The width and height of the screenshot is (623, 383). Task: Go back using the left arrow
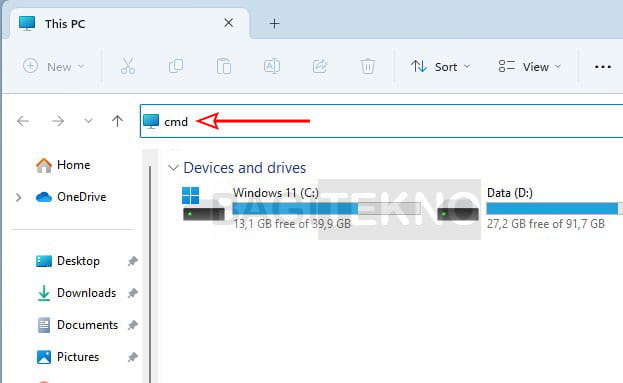(x=23, y=121)
